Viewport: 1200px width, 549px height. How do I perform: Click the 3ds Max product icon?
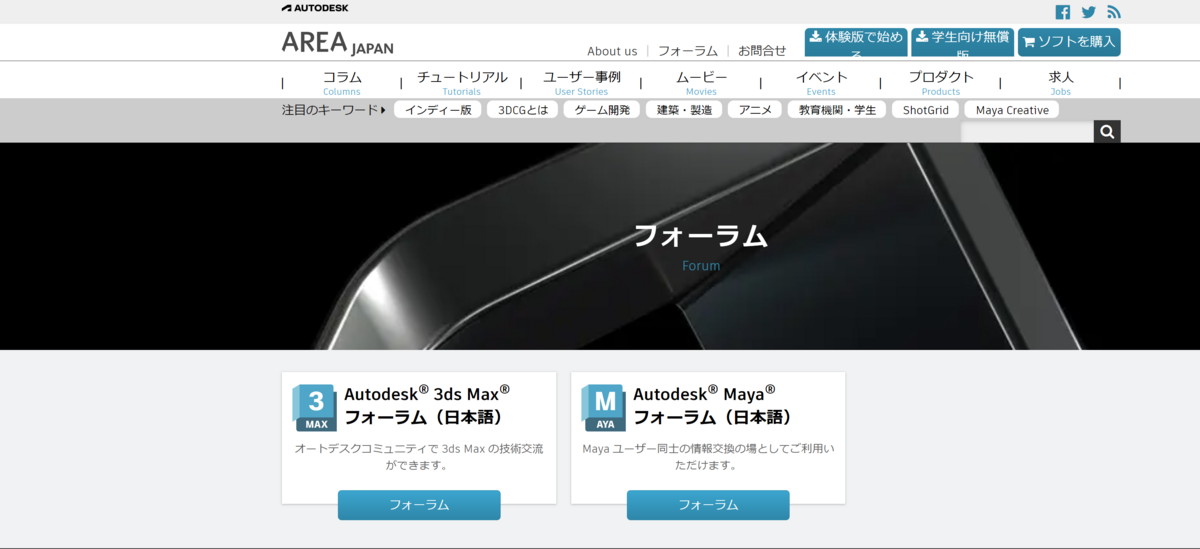(x=315, y=407)
